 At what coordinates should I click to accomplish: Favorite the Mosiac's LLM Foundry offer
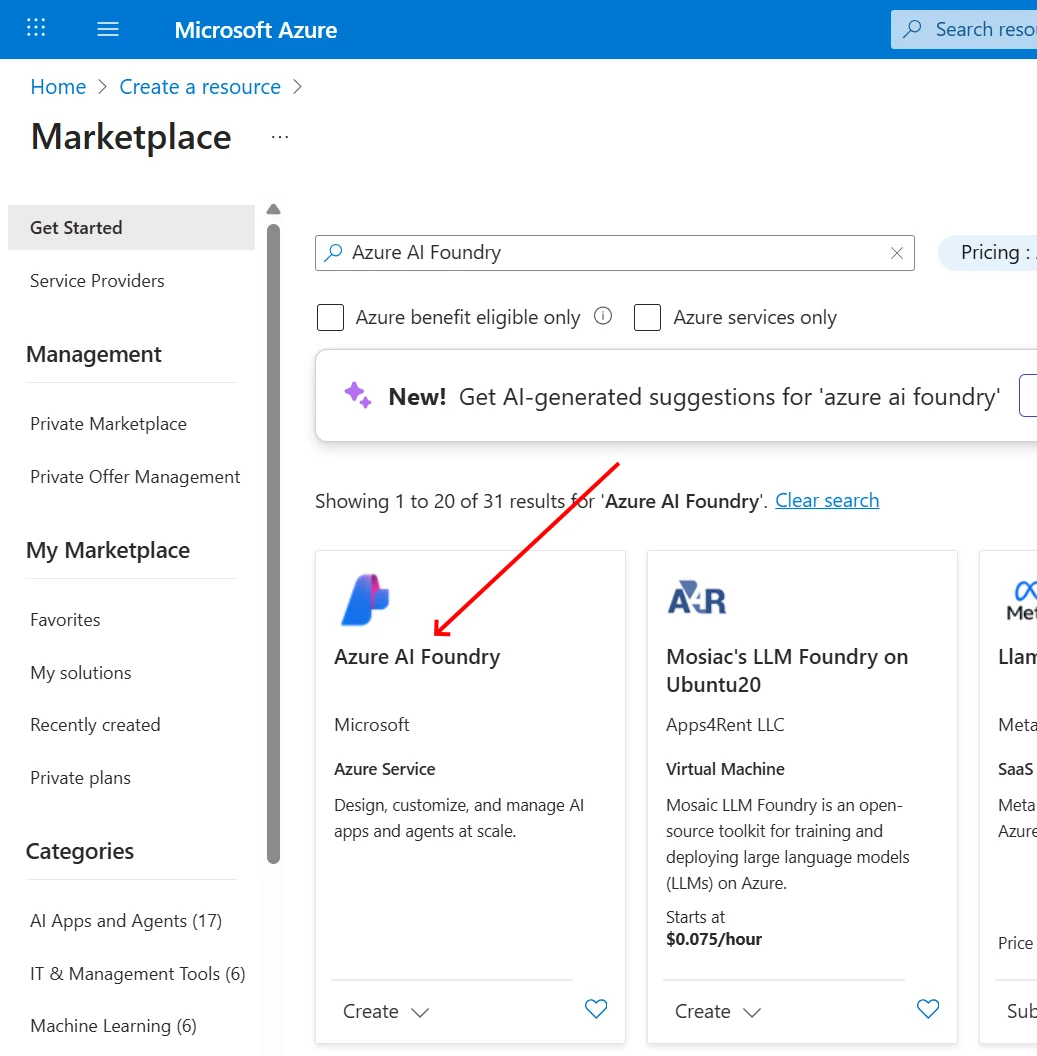928,1009
